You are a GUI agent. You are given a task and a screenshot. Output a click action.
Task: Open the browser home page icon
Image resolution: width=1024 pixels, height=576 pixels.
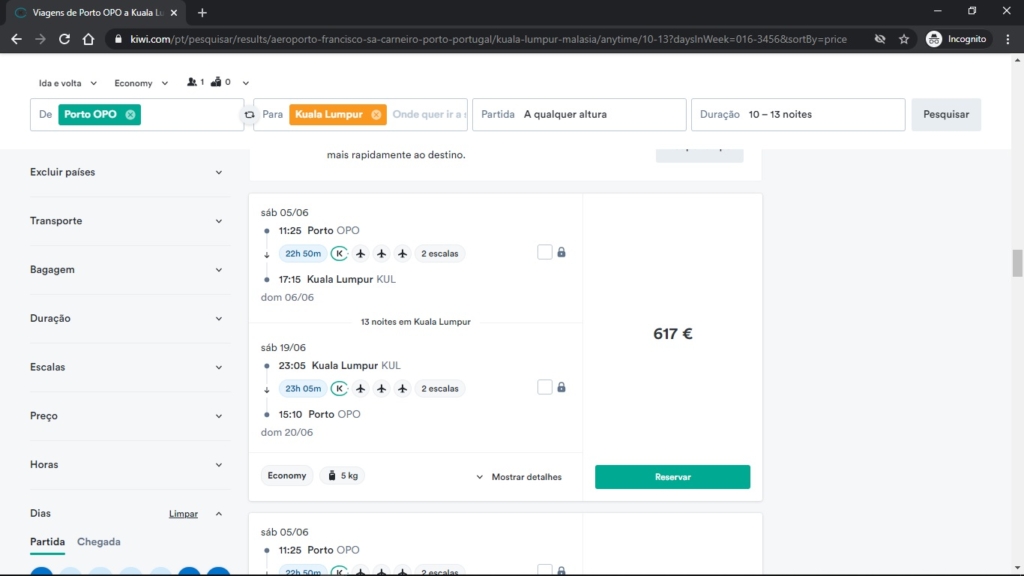coord(88,39)
